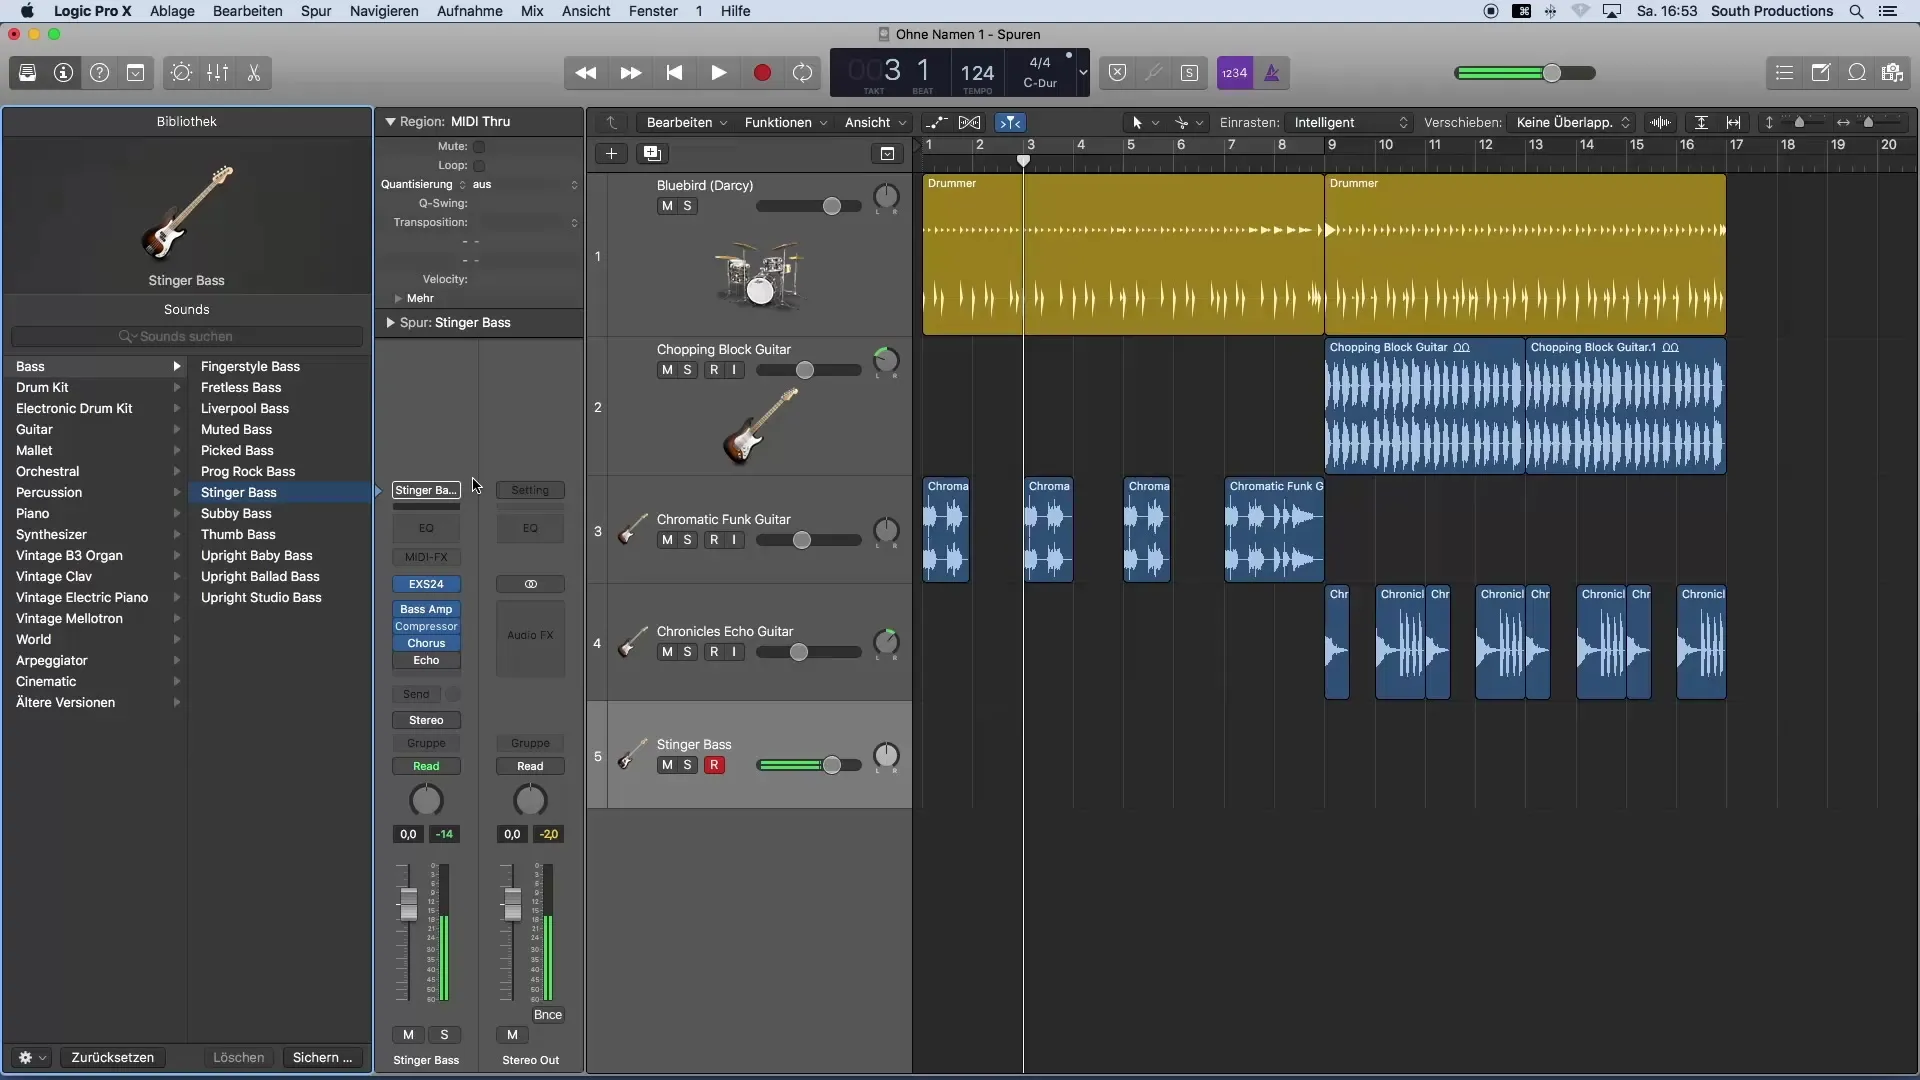Open the Mixer faders icon
The image size is (1920, 1080).
point(217,73)
